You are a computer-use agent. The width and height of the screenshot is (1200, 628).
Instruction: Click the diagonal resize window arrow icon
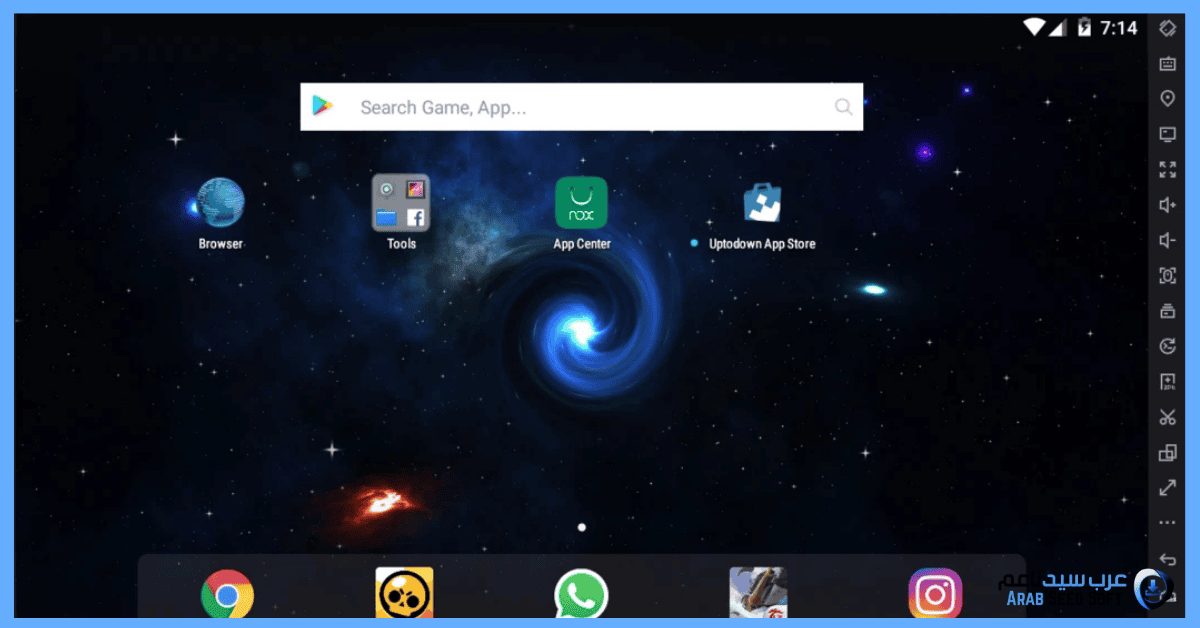click(1167, 488)
